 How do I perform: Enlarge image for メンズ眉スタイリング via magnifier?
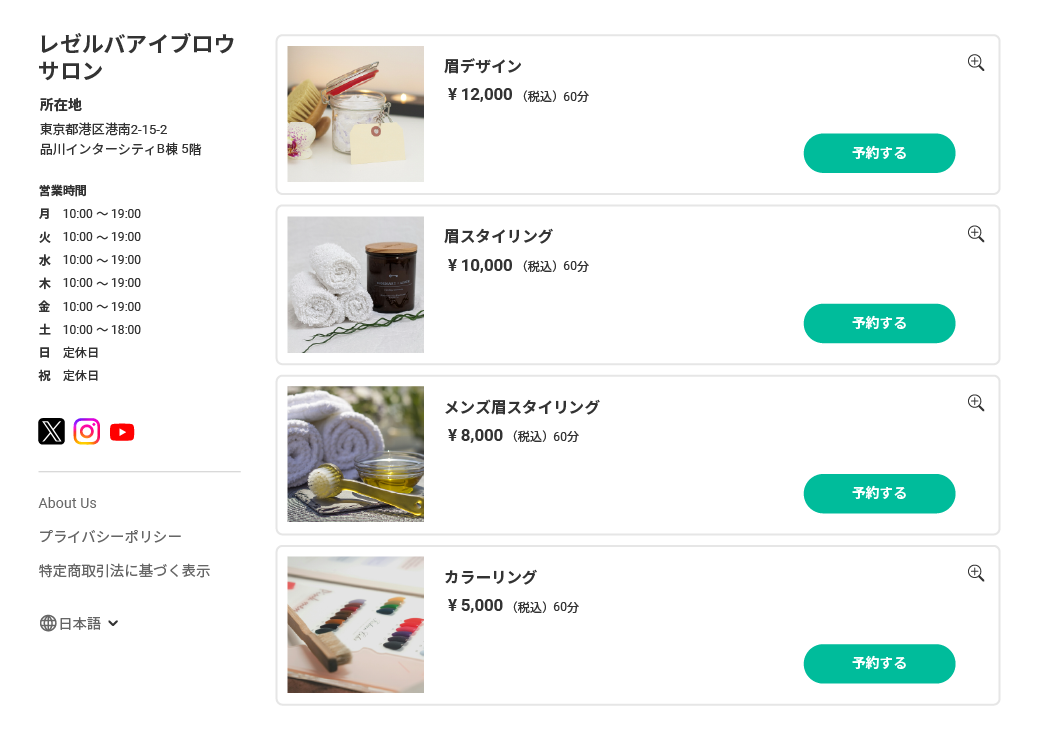pos(976,403)
